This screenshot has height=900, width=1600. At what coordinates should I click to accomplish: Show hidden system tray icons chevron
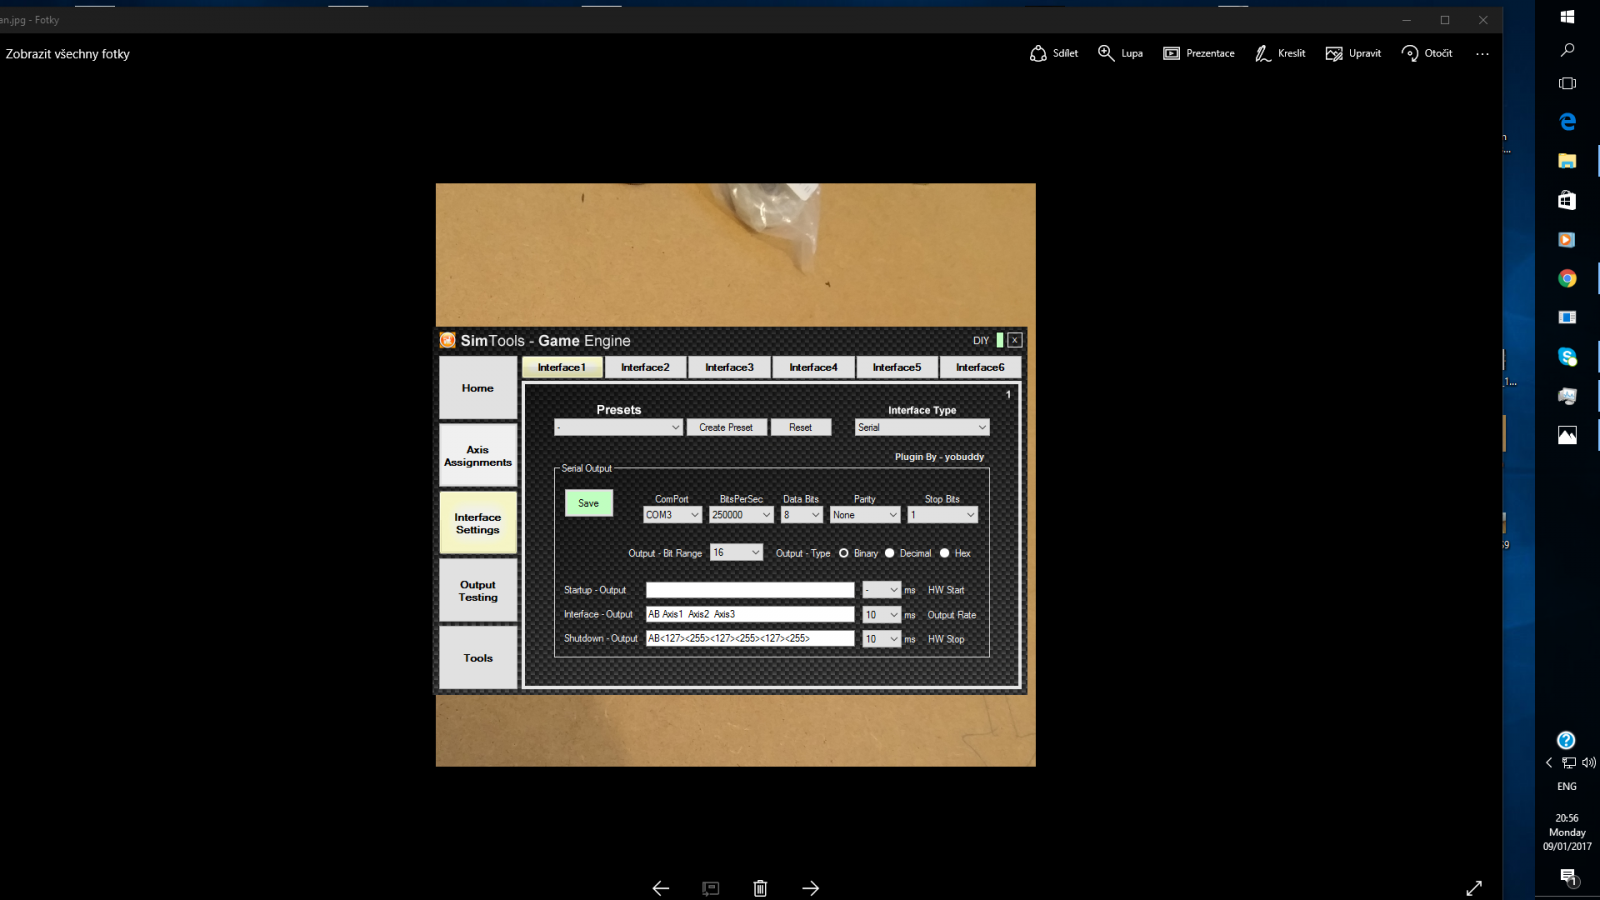1549,763
